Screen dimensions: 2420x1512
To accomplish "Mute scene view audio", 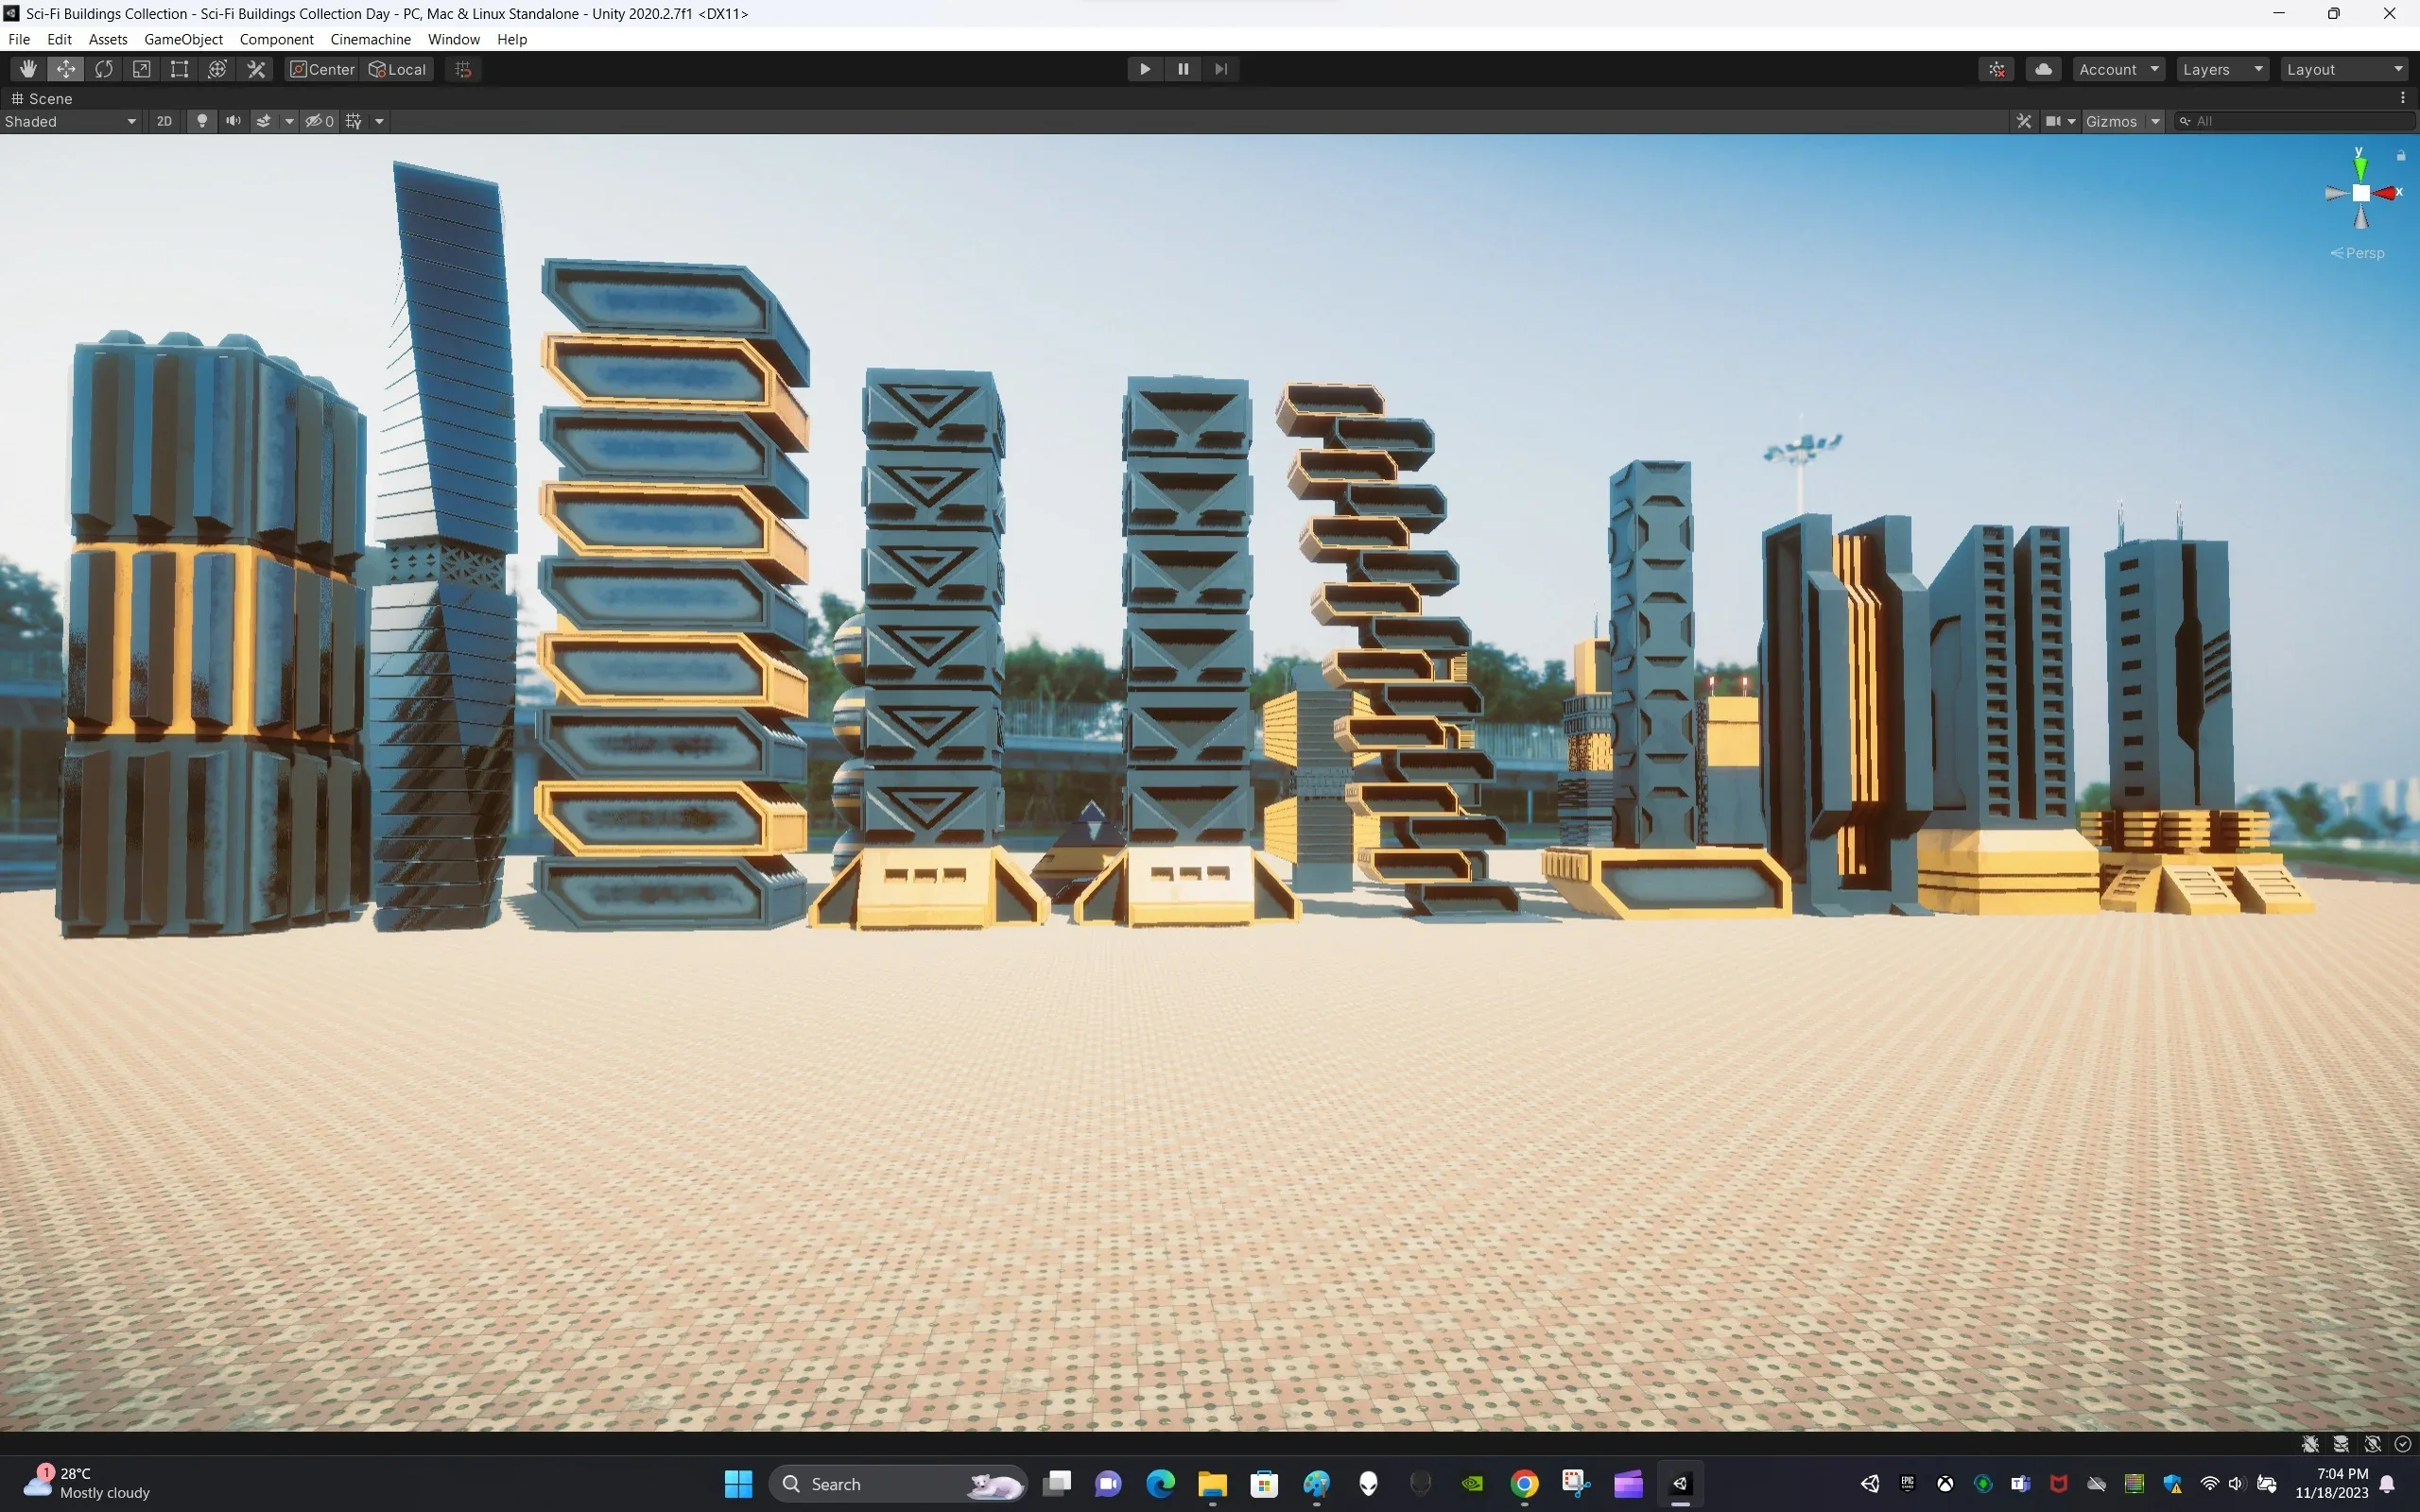I will (232, 121).
